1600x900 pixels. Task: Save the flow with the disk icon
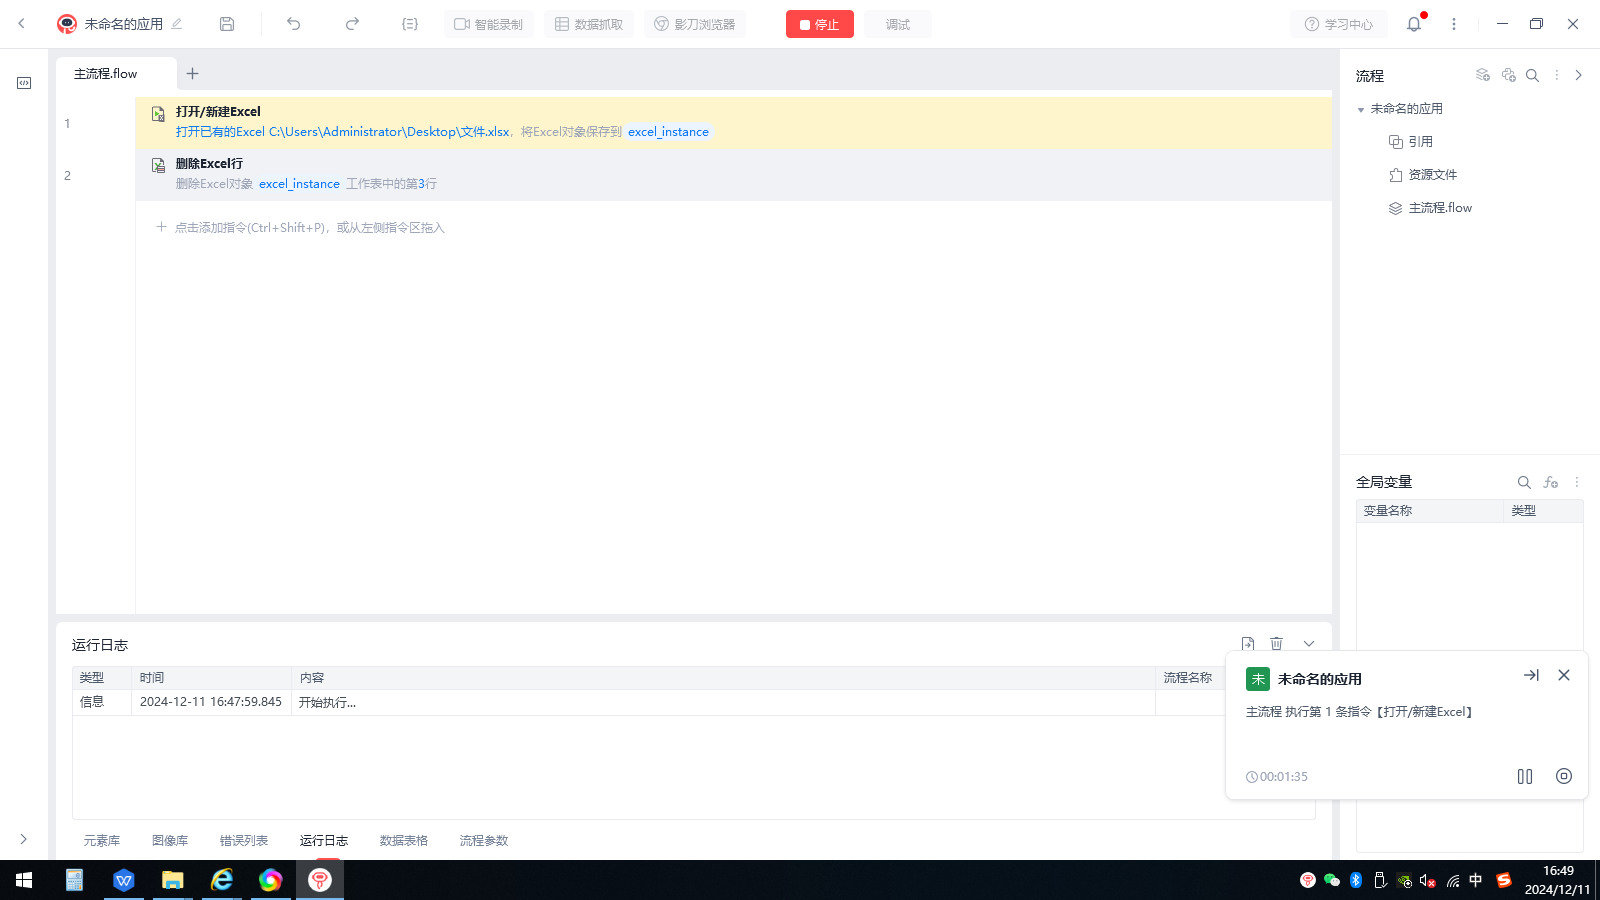[x=227, y=24]
